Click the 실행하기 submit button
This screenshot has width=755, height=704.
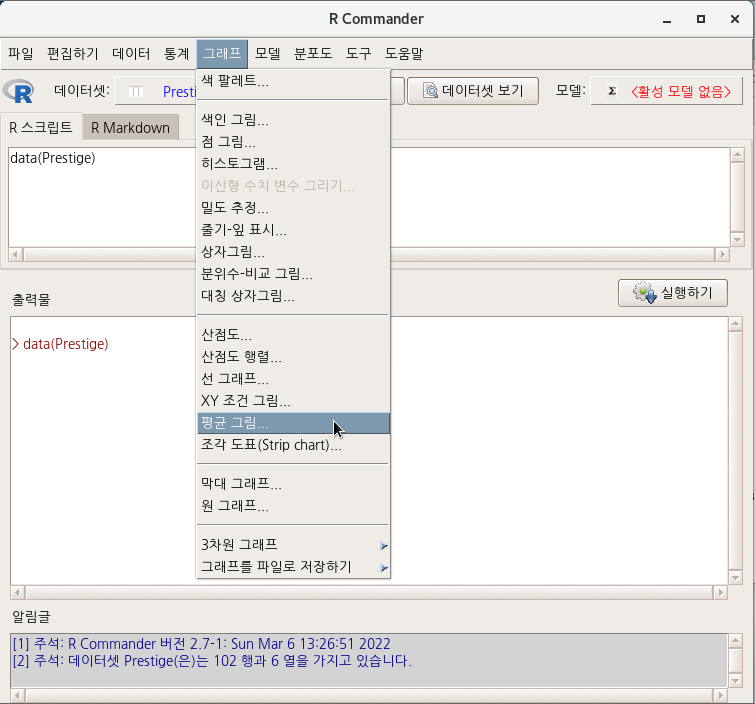pyautogui.click(x=673, y=292)
